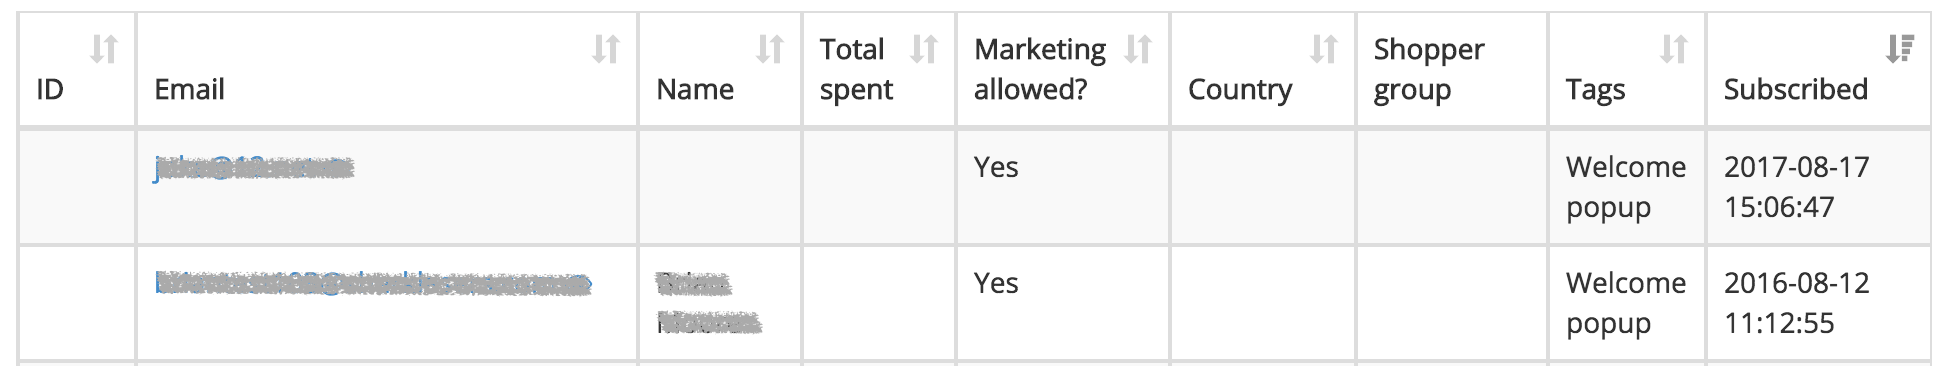
Task: Sort by Name using arrow icon
Action: tap(770, 48)
